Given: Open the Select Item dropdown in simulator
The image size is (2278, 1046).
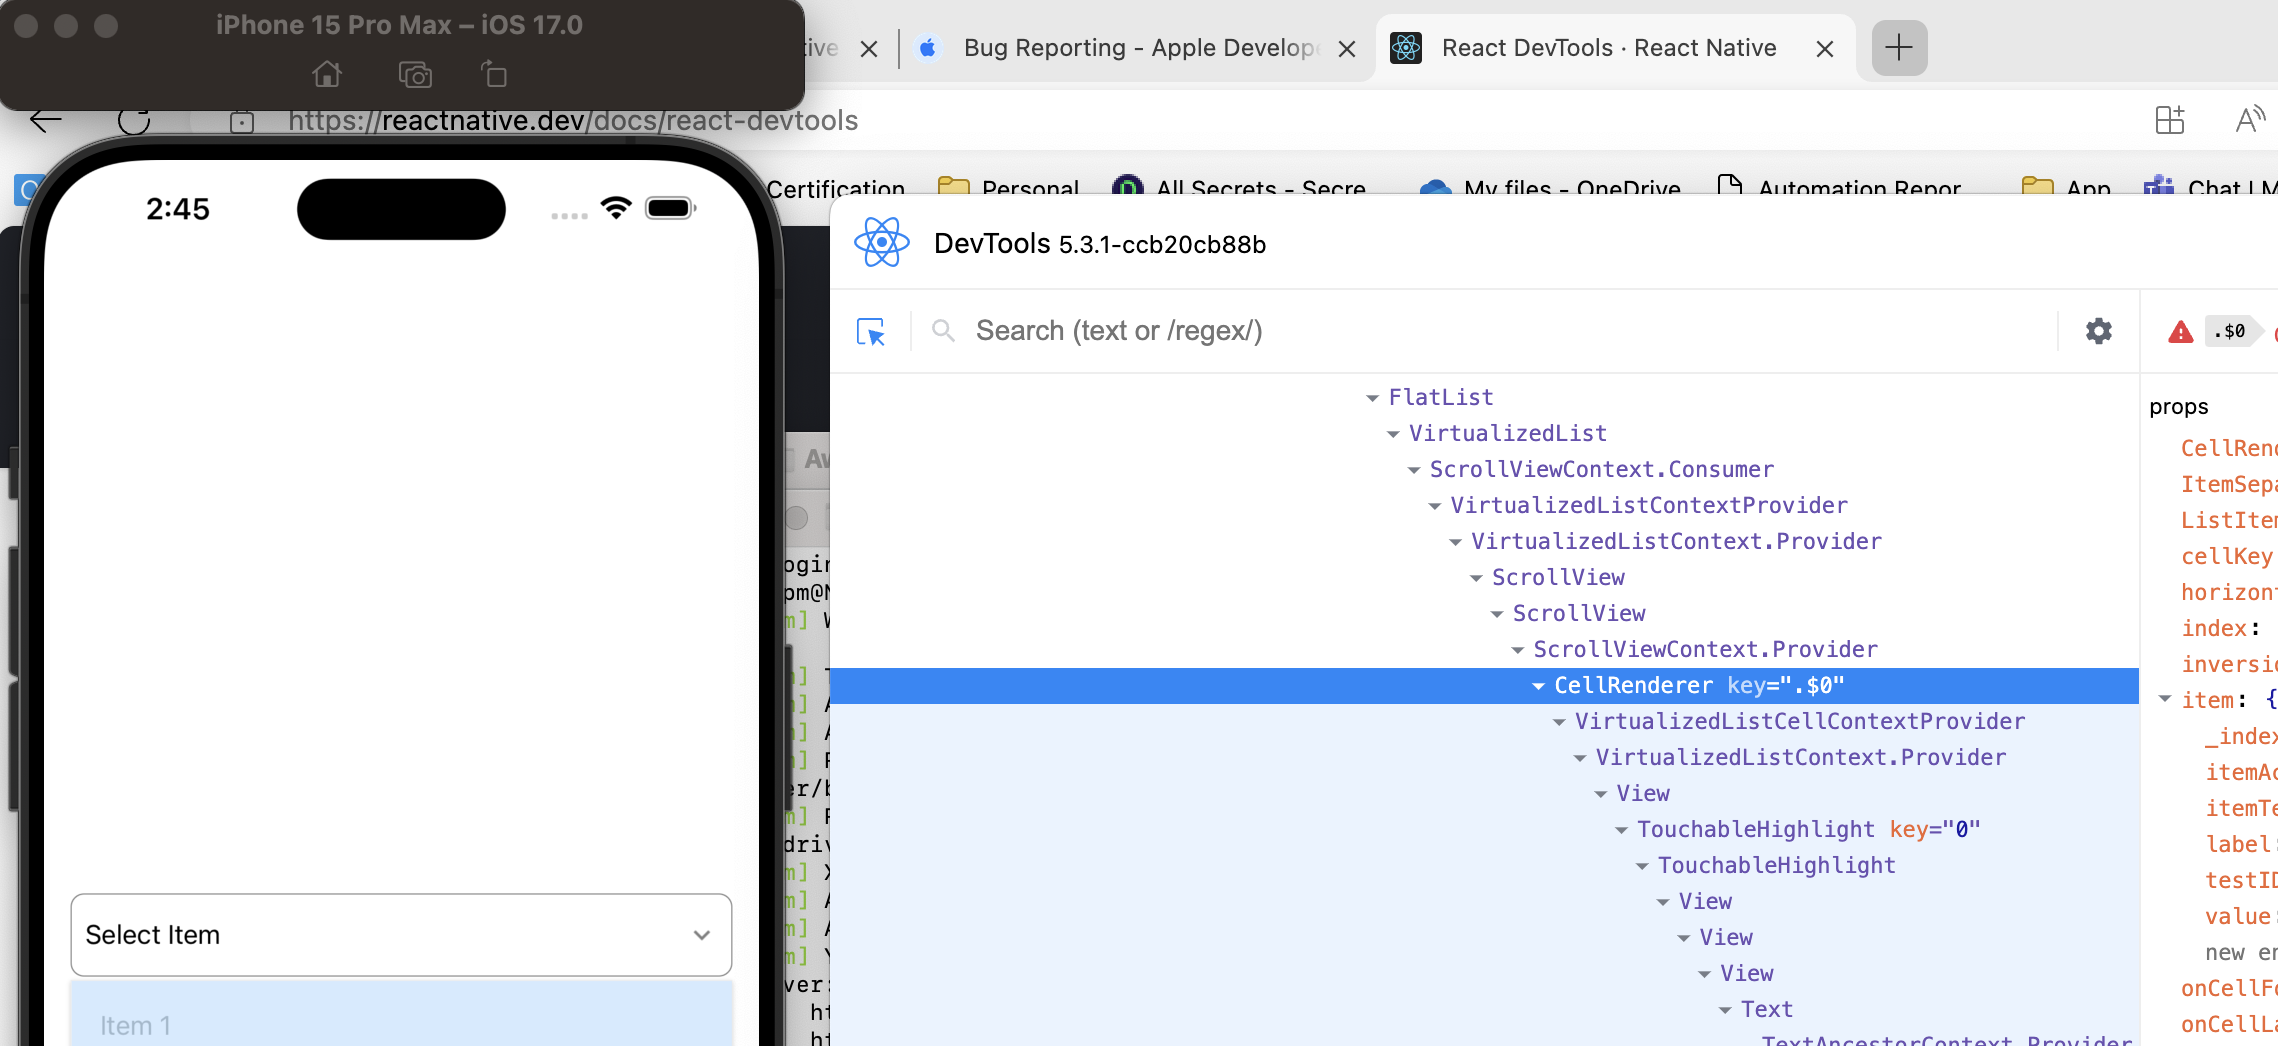Looking at the screenshot, I should pos(401,935).
